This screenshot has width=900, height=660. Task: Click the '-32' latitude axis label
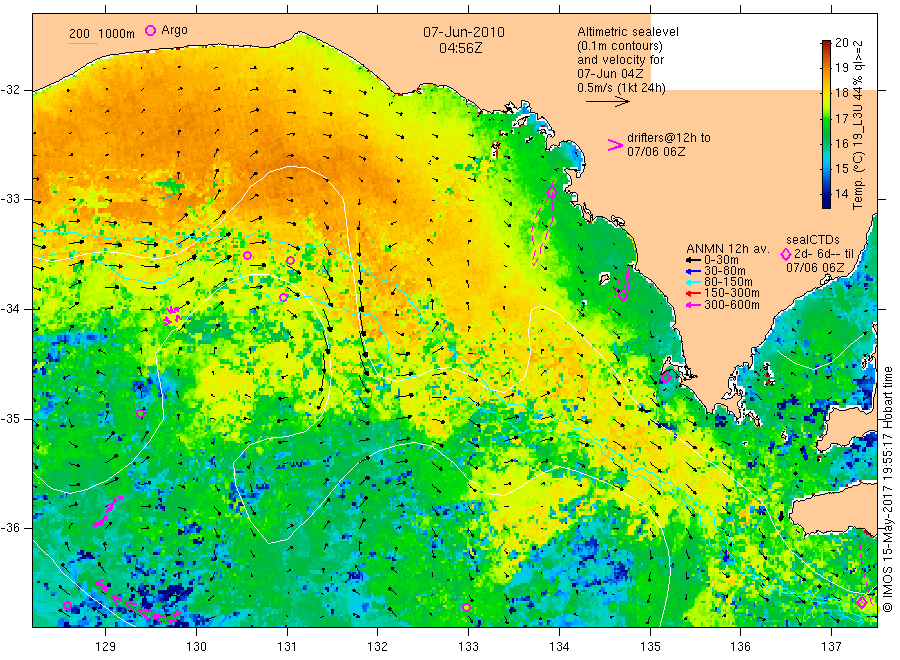11,90
